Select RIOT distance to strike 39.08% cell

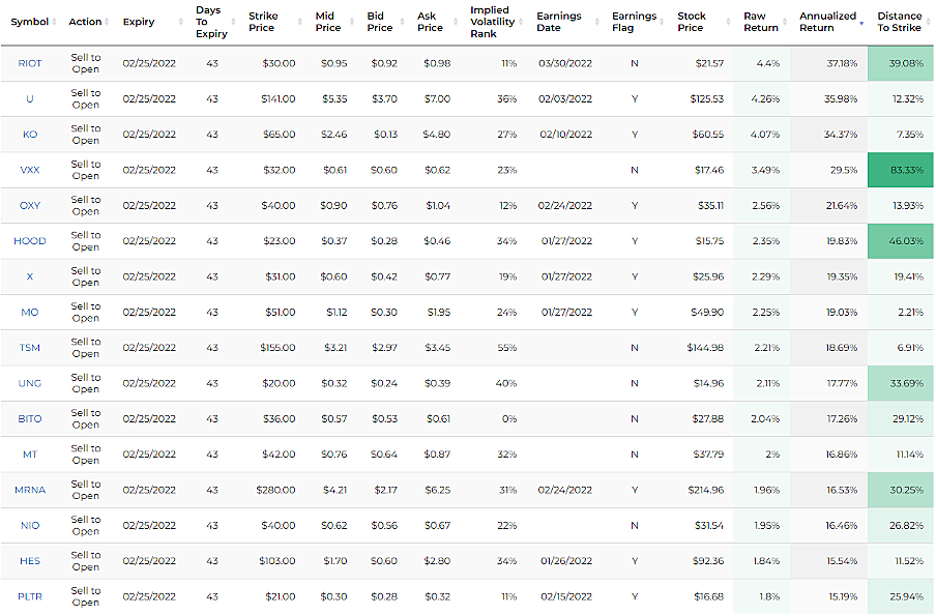(900, 63)
